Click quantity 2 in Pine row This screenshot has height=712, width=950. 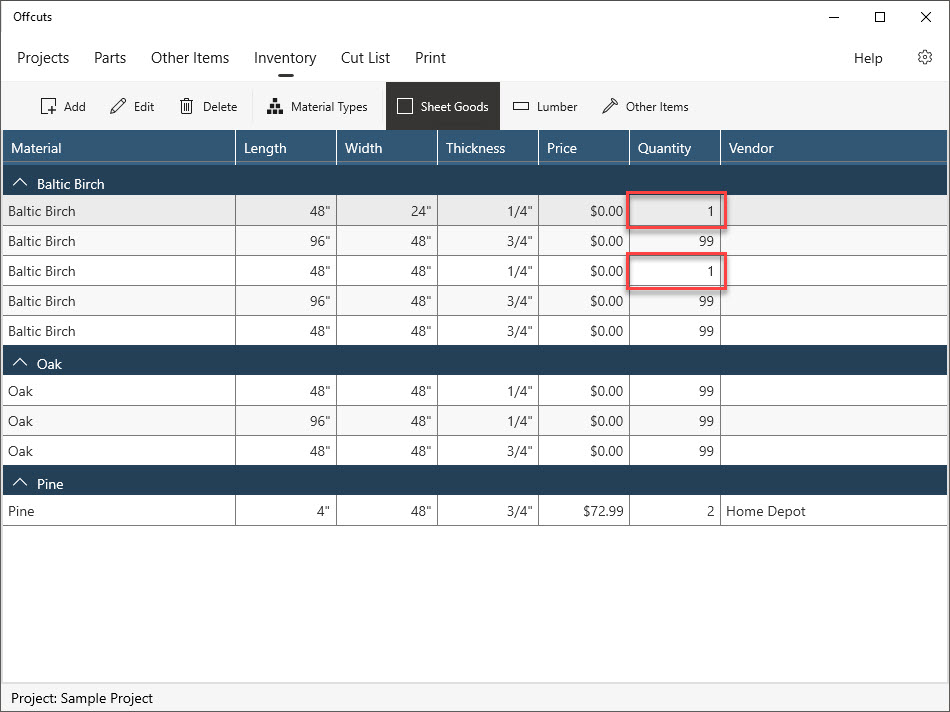pos(676,511)
